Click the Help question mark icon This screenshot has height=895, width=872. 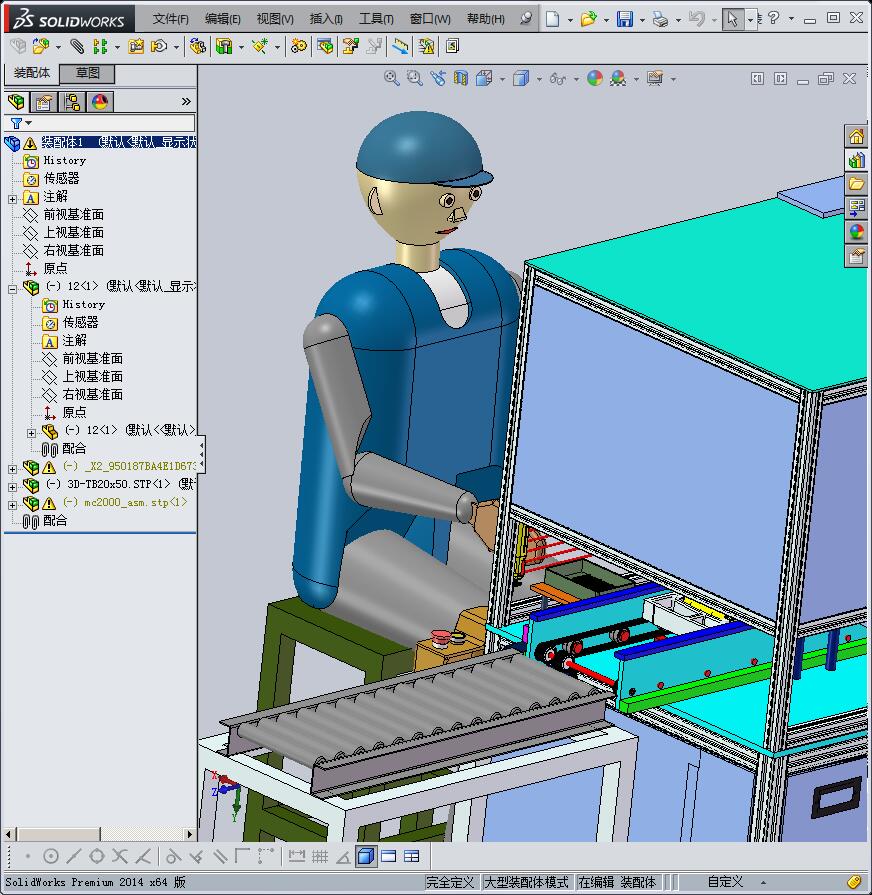774,18
